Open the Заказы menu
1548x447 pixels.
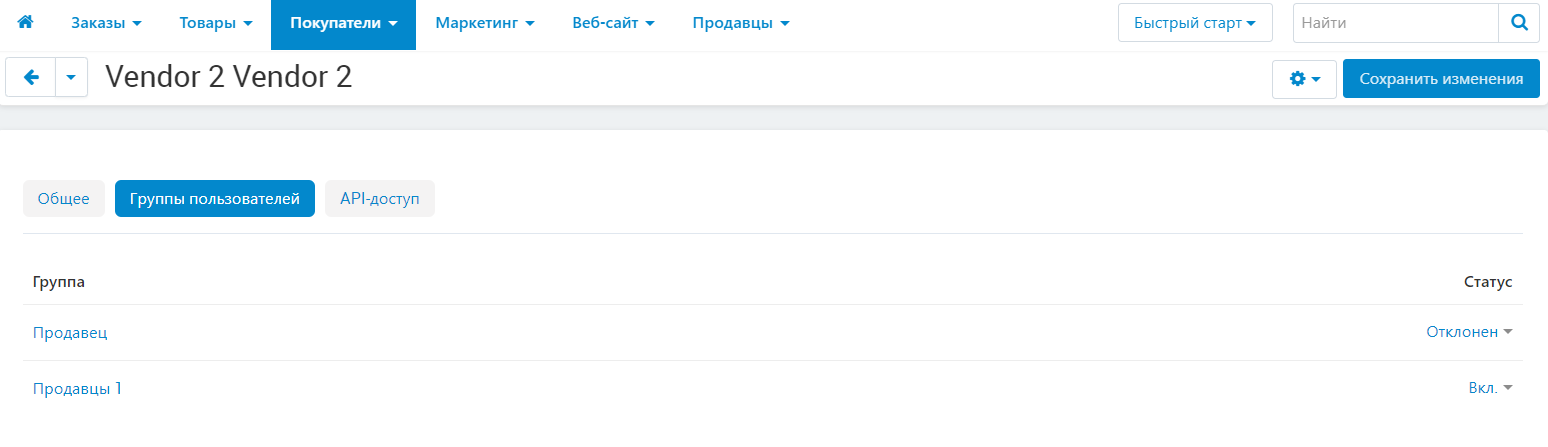coord(105,23)
